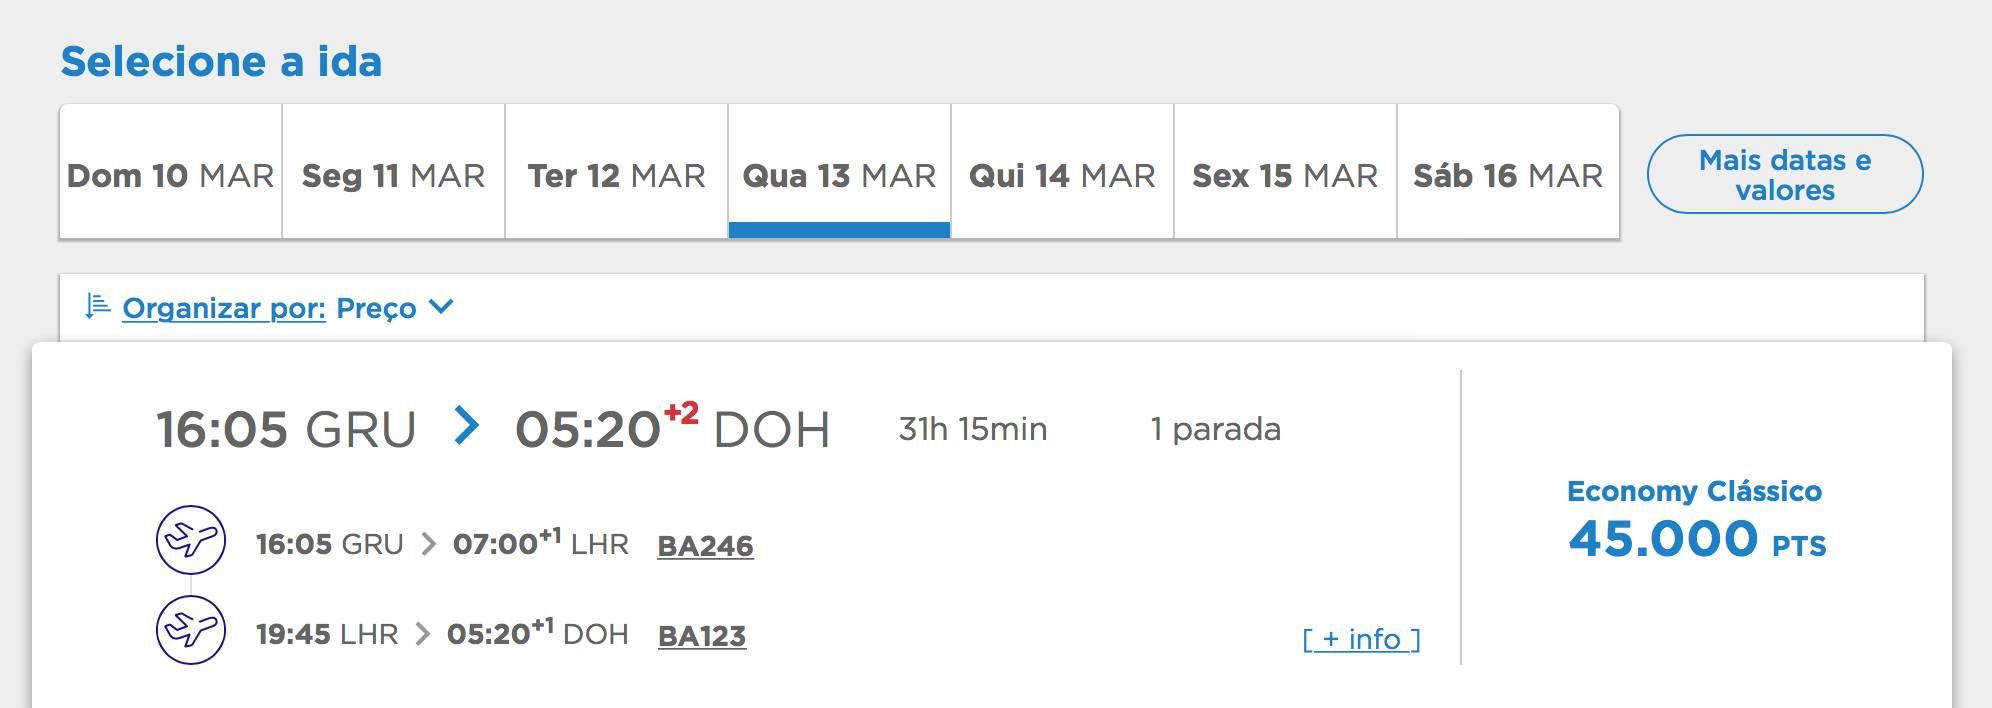
Task: Expand the Preço sort dropdown chevron
Action: click(x=441, y=306)
